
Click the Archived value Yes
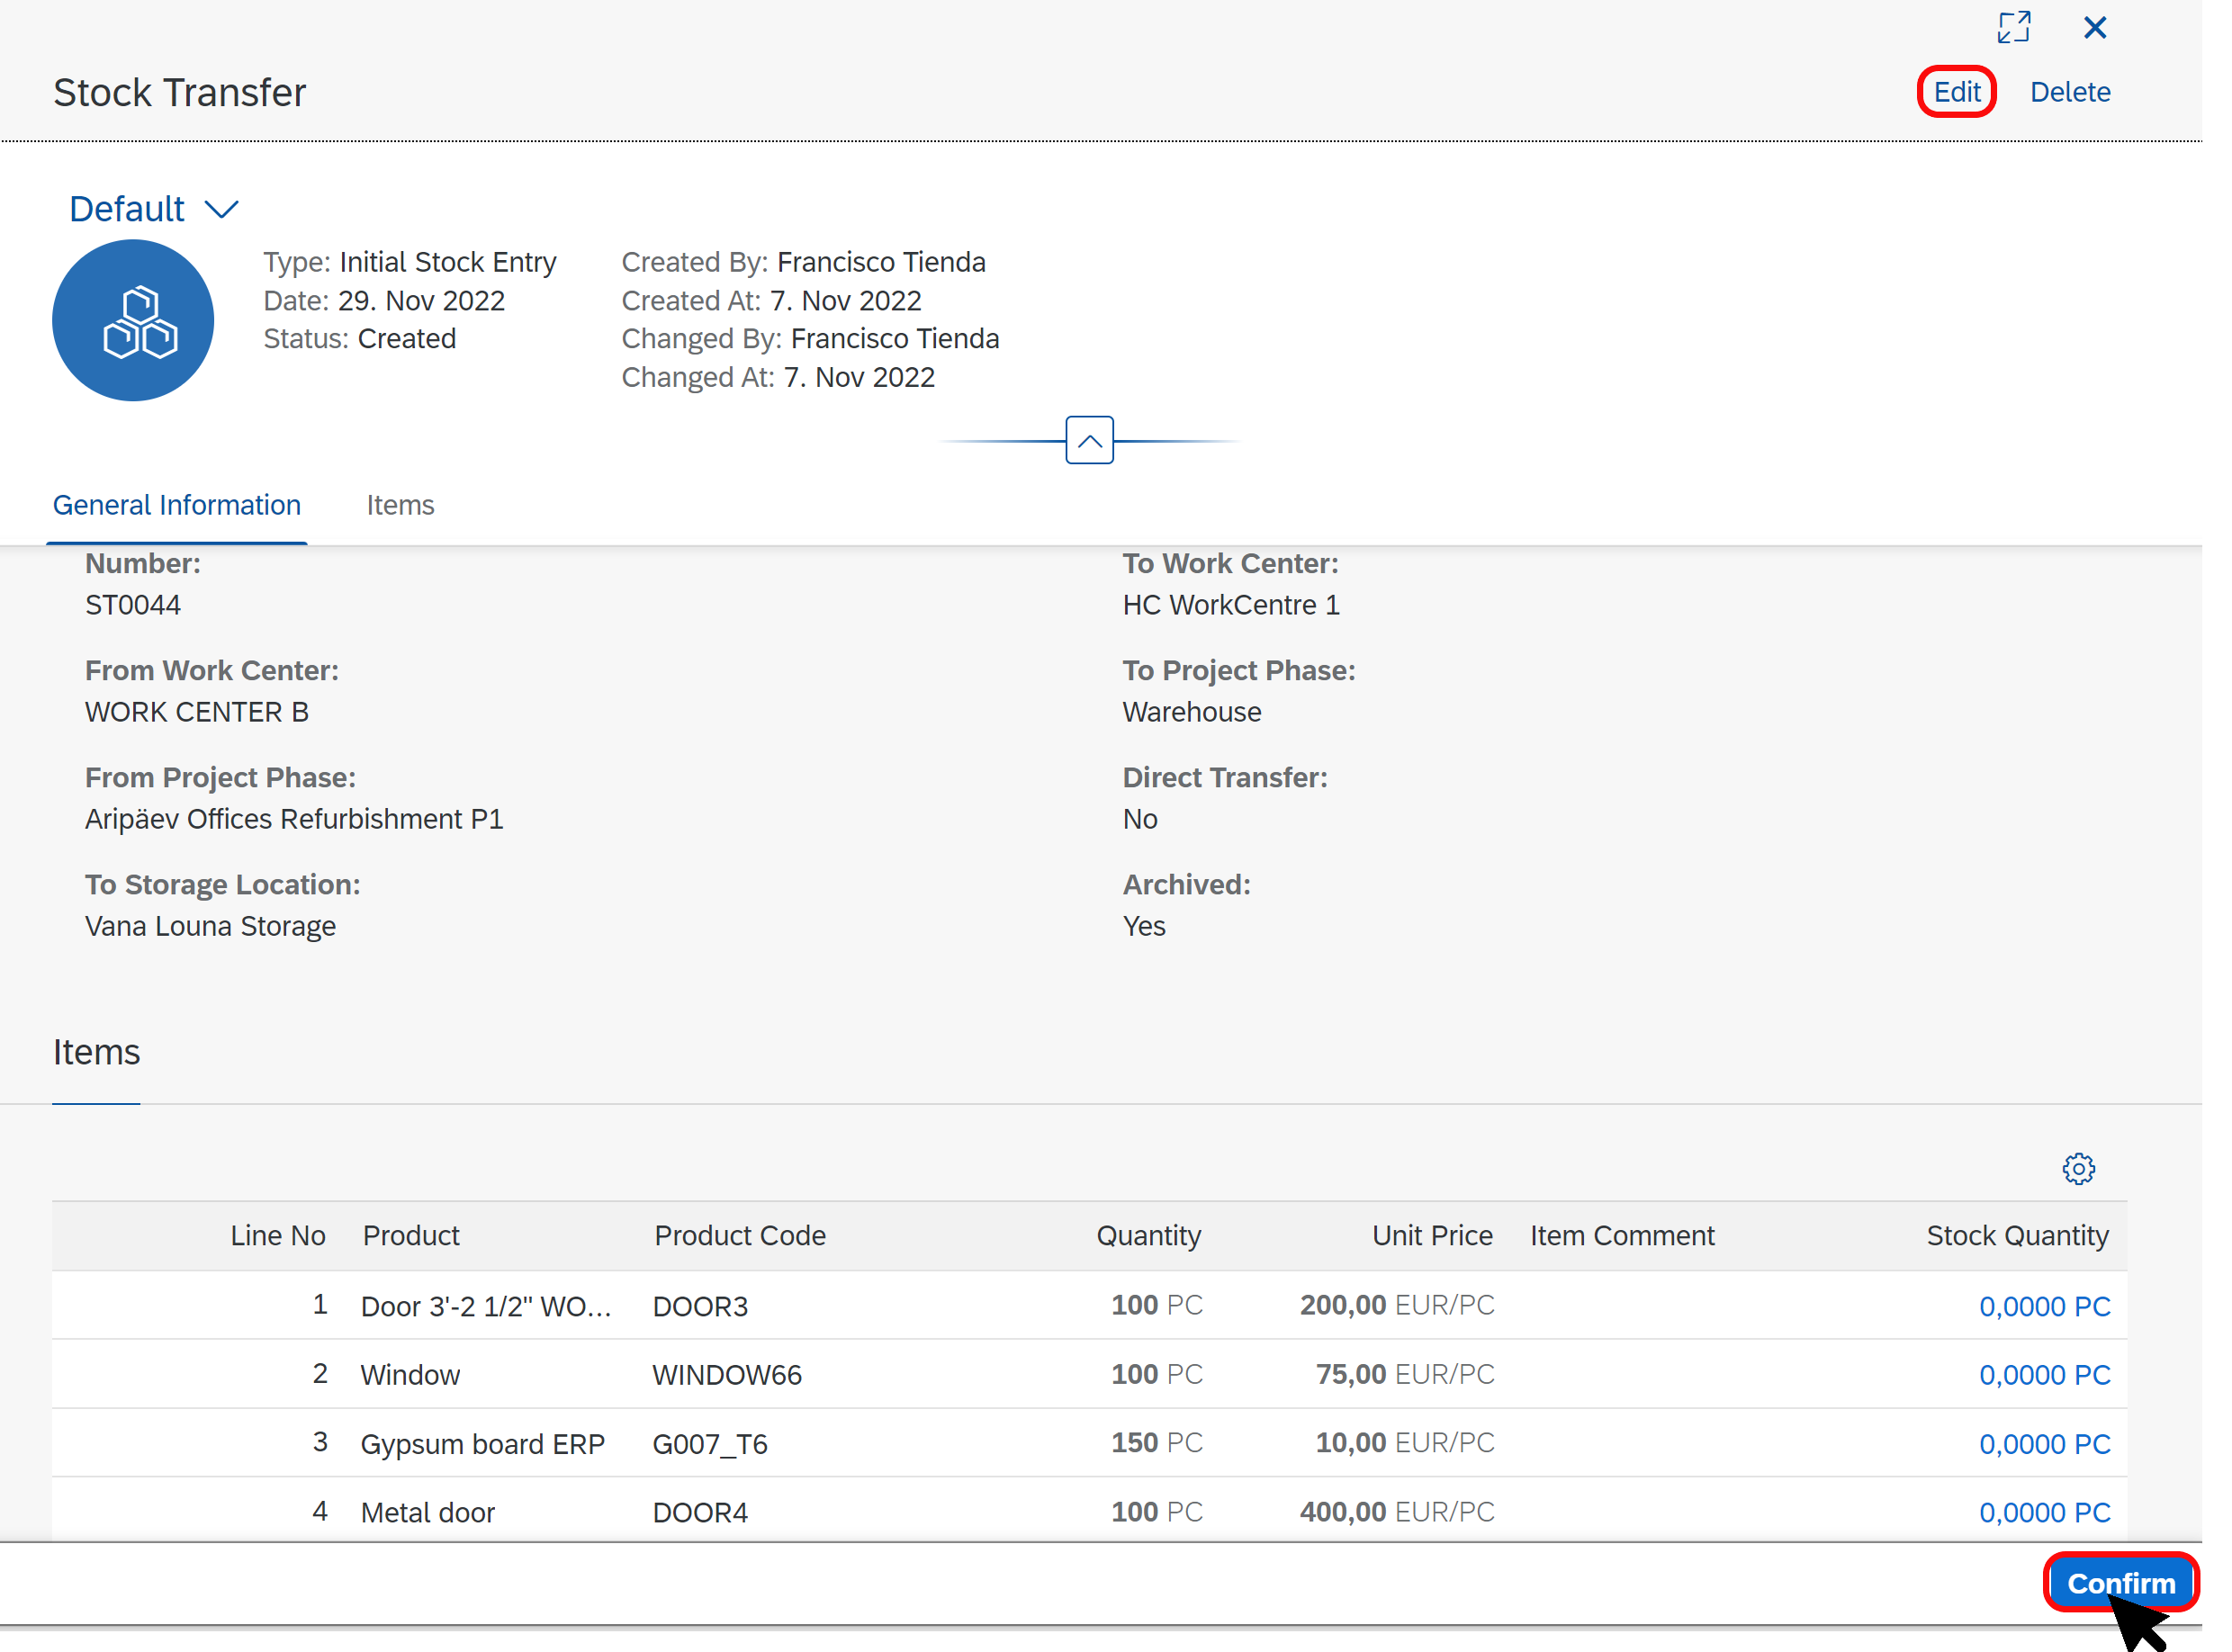[1143, 927]
